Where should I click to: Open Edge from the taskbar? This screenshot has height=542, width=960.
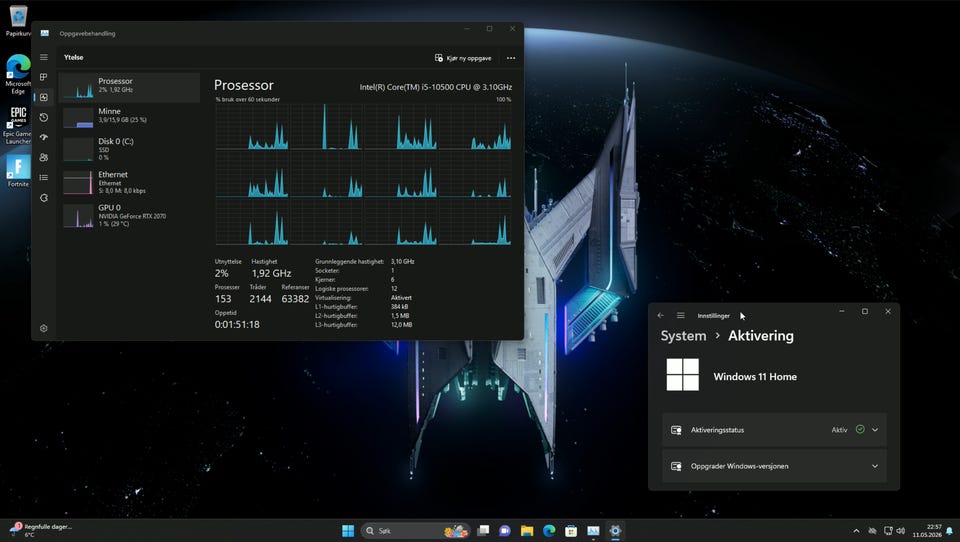549,530
